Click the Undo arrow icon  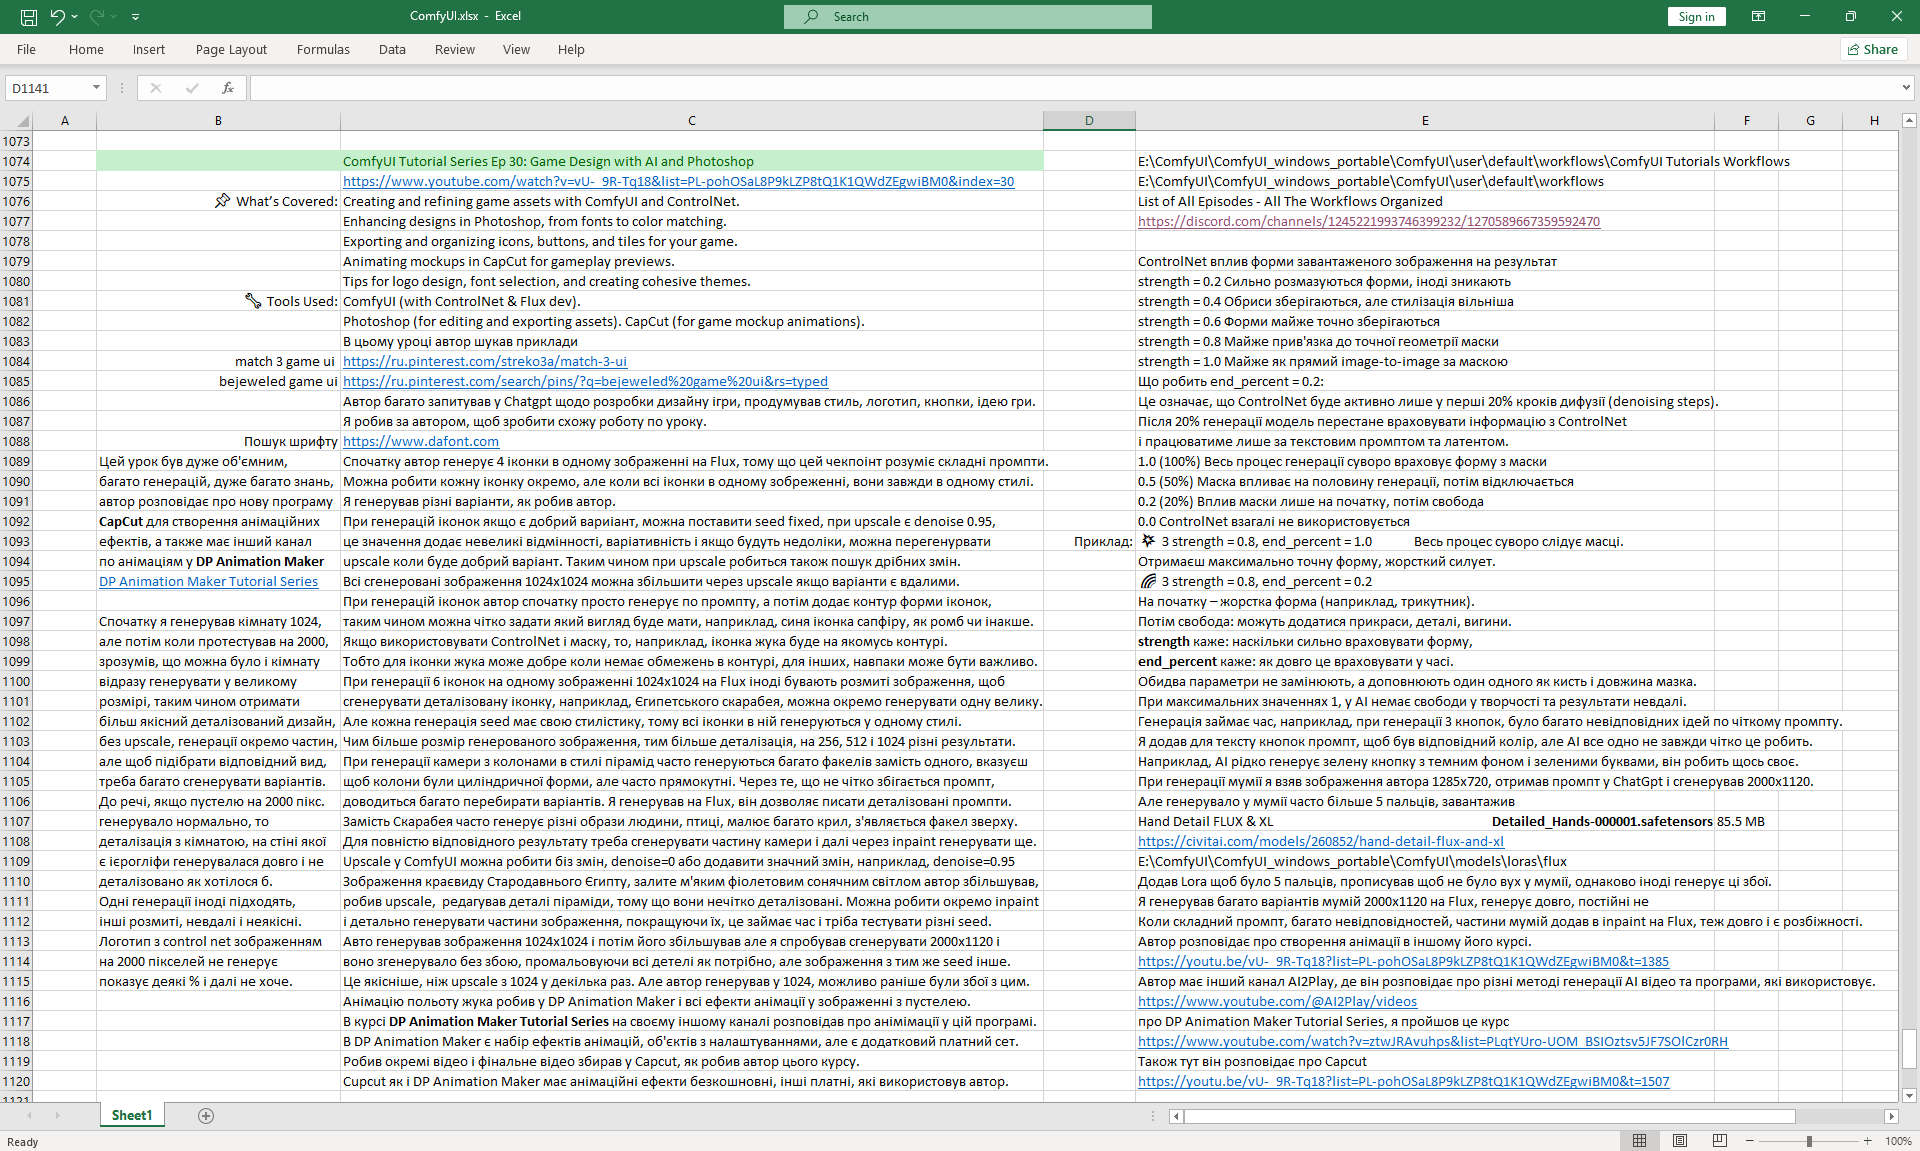click(57, 16)
